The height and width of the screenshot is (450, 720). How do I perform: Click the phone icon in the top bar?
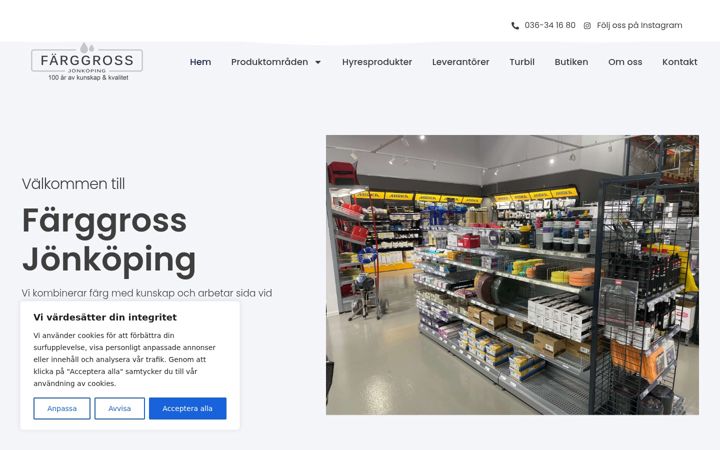coord(515,26)
